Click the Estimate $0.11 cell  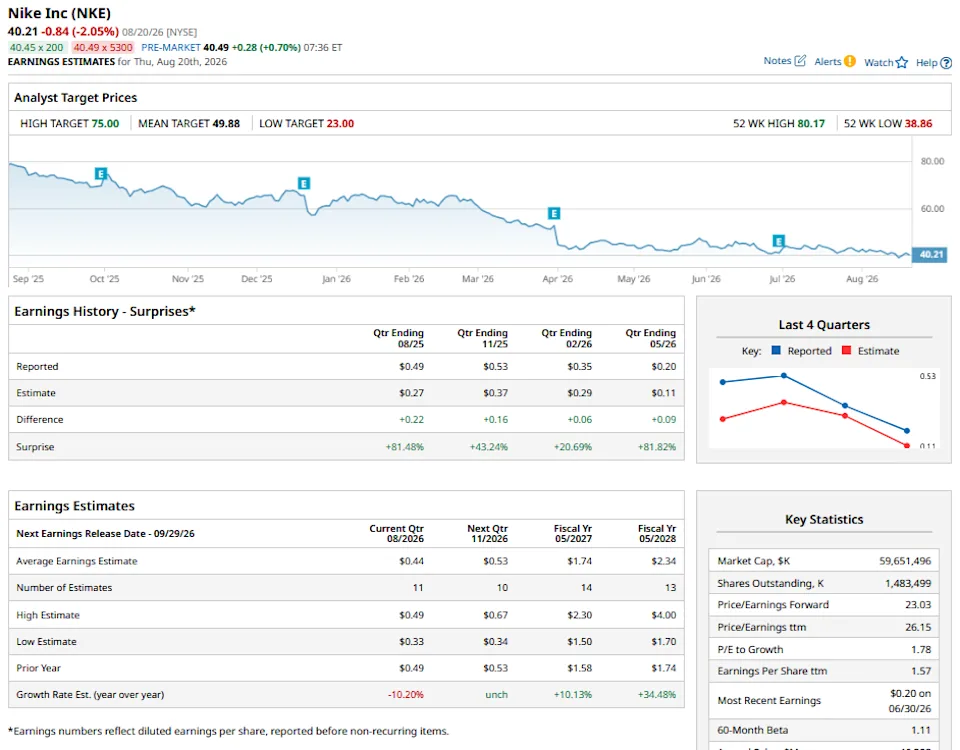click(664, 392)
